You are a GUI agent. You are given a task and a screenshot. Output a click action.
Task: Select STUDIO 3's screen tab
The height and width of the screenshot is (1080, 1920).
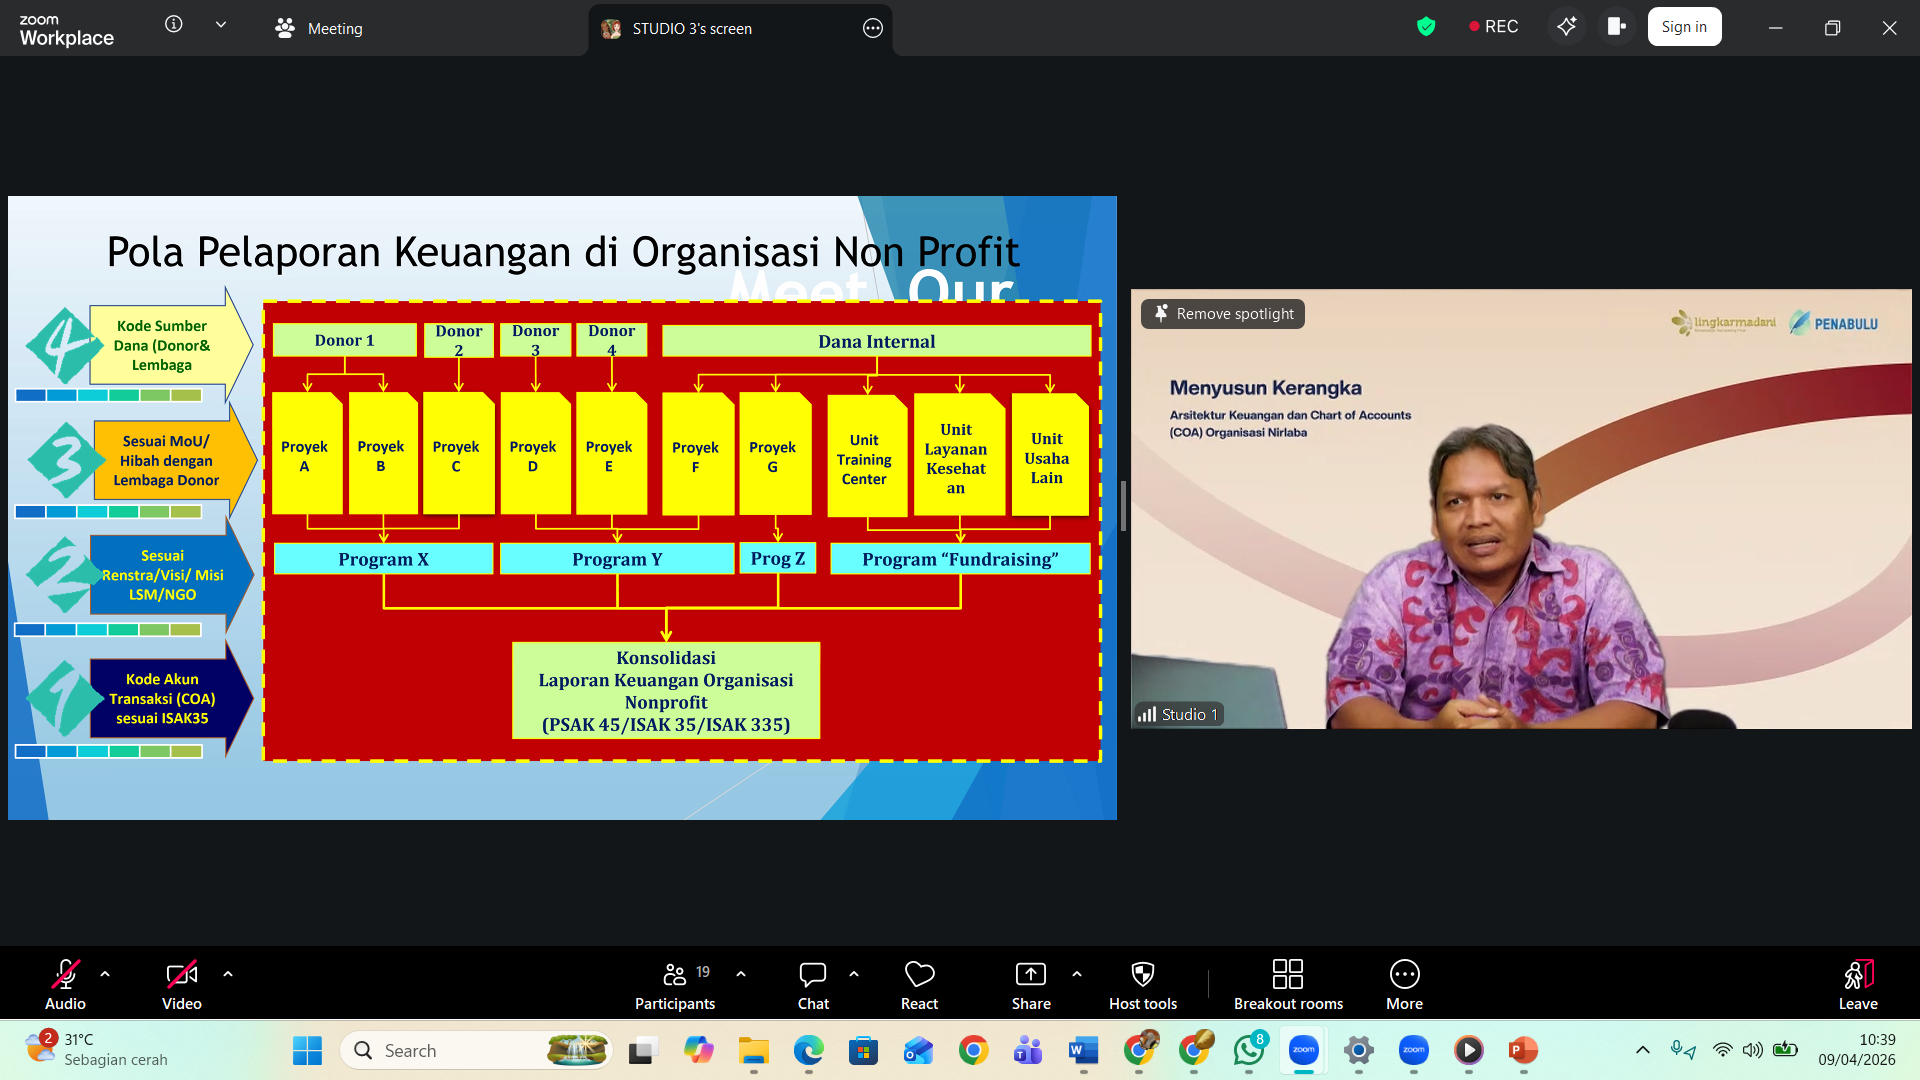[690, 28]
